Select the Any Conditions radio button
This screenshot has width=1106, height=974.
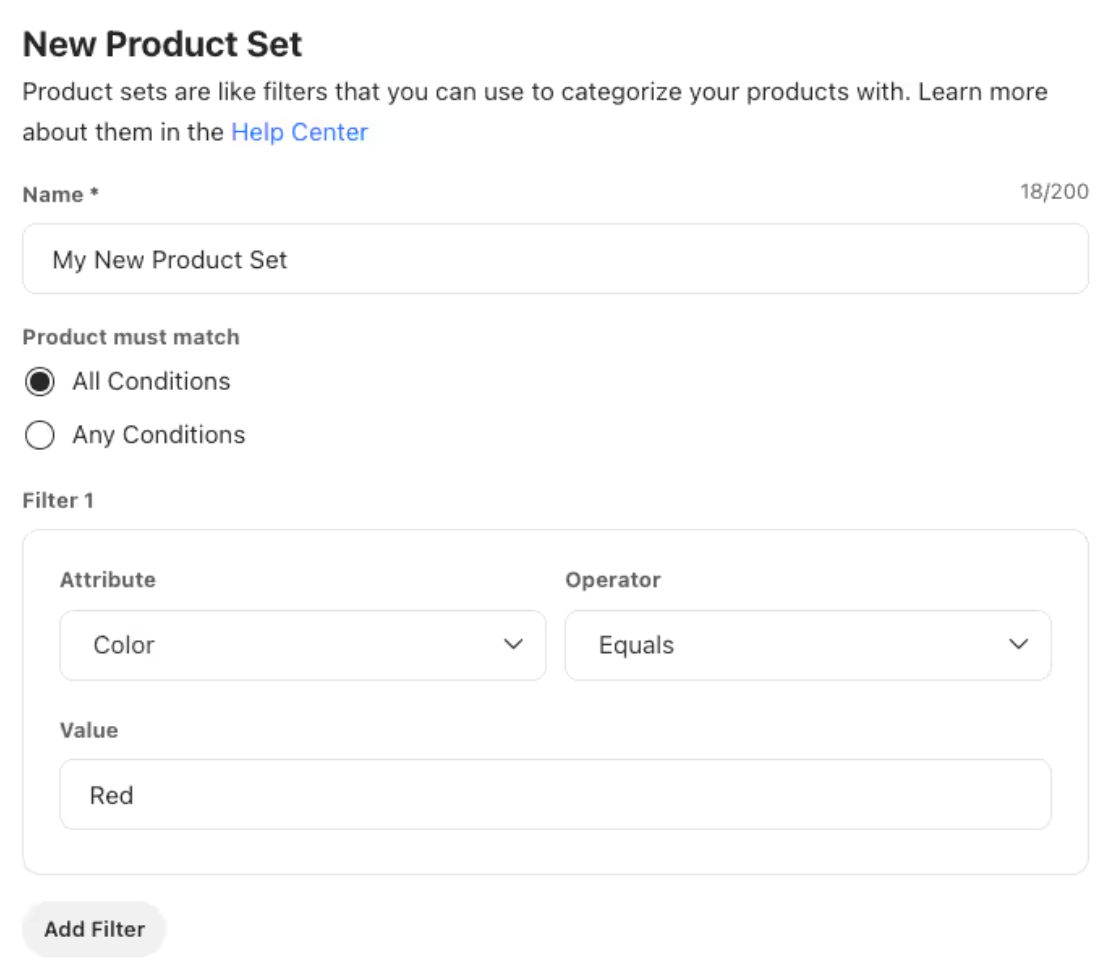click(x=40, y=436)
